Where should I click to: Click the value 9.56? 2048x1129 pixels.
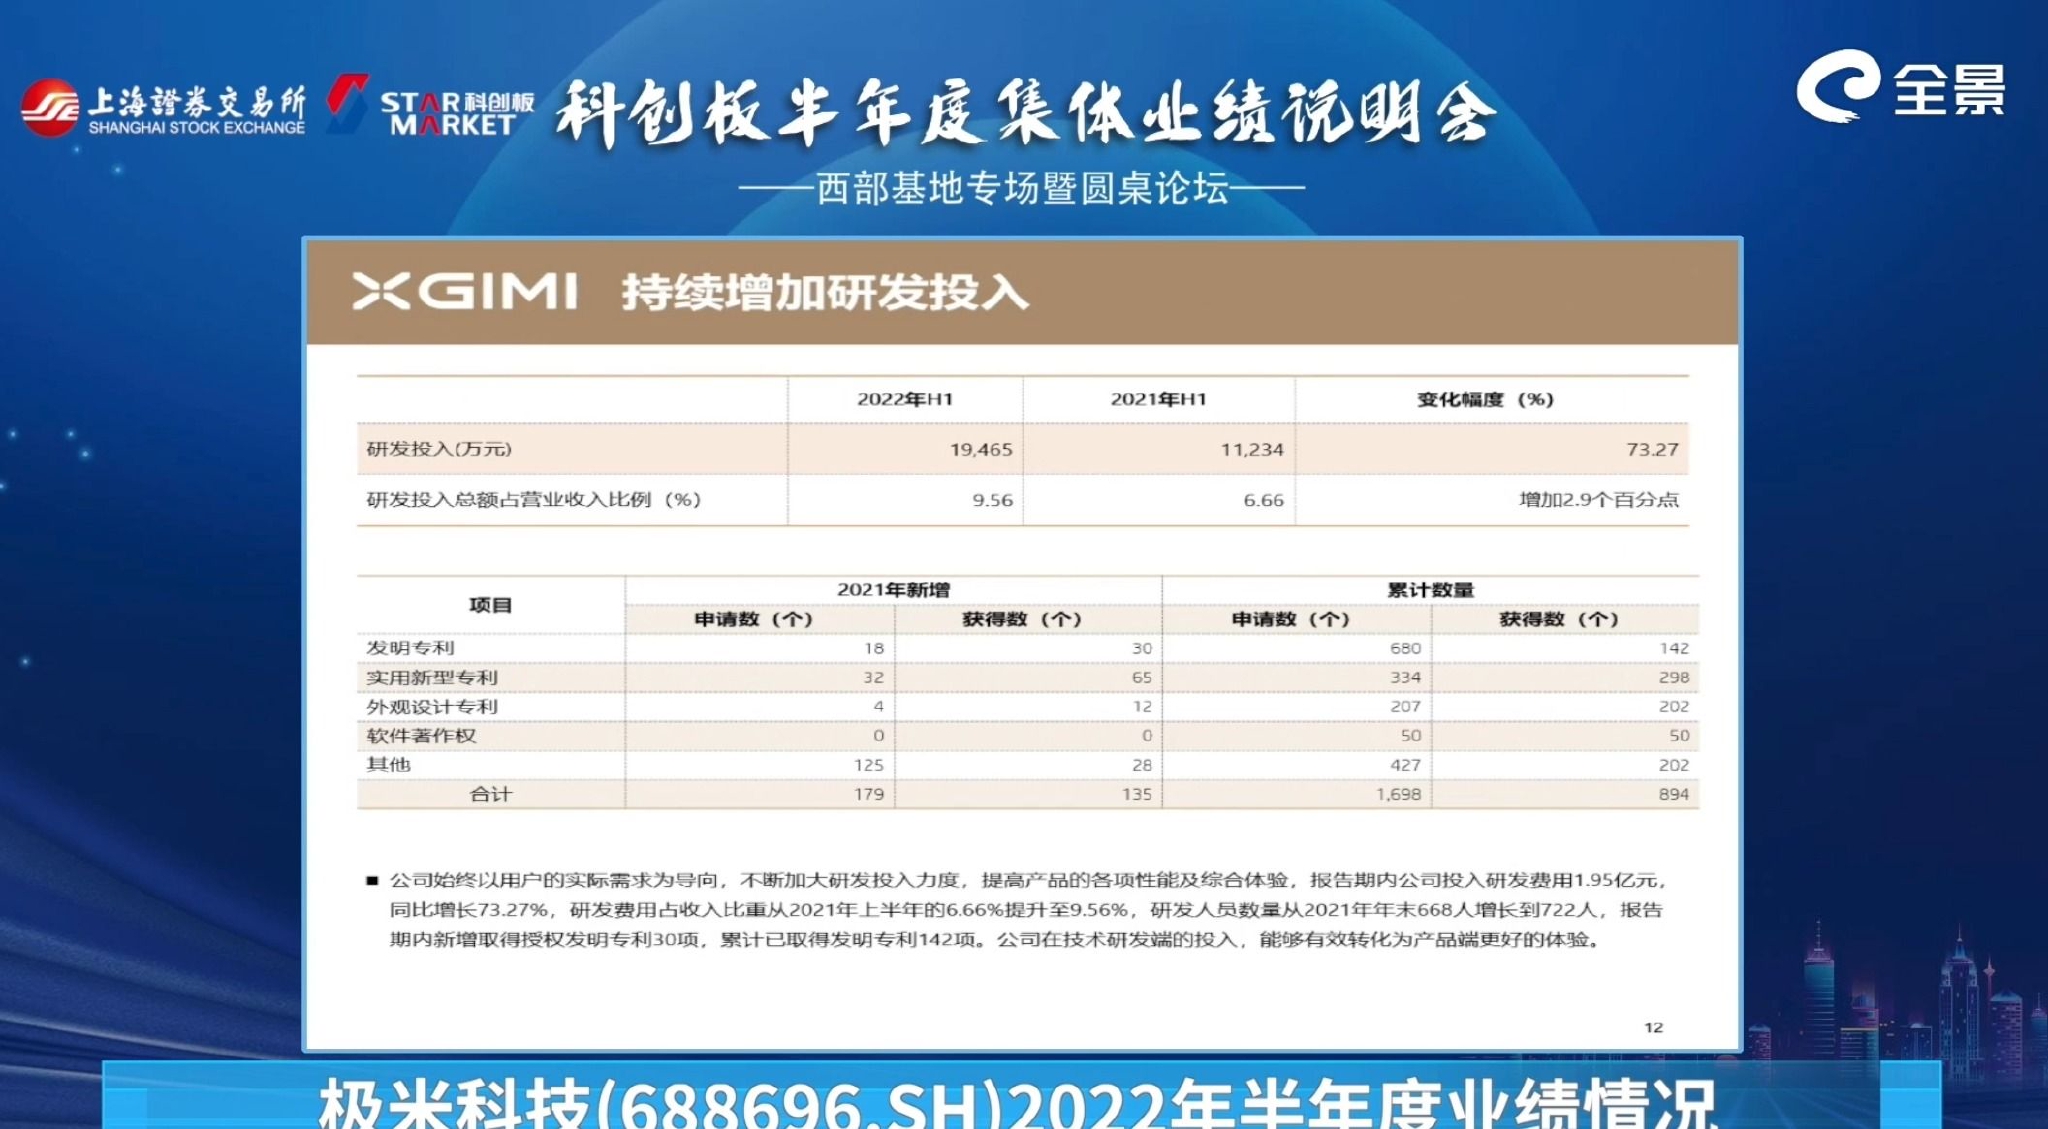click(x=993, y=500)
